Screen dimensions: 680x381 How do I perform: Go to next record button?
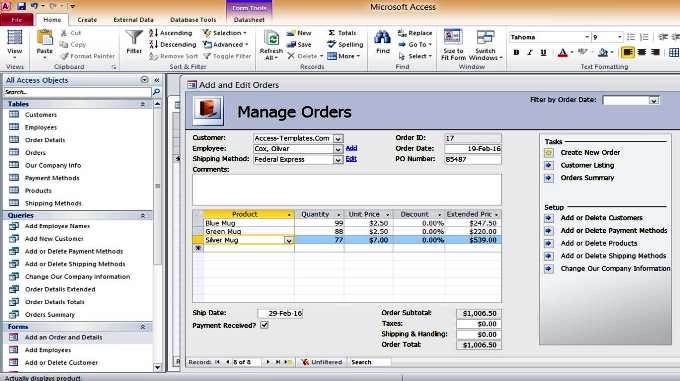[268, 362]
